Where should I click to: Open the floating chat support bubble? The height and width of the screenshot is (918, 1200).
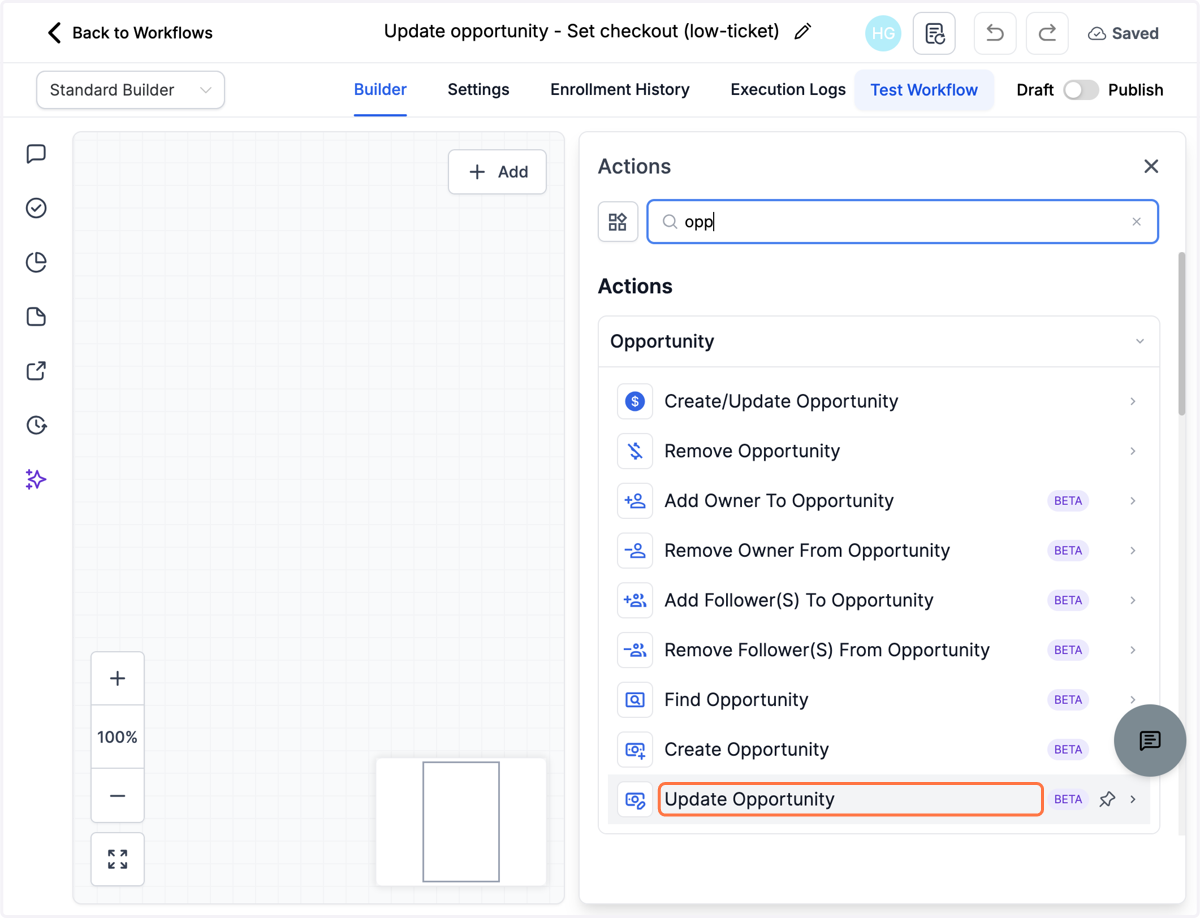(x=1150, y=740)
